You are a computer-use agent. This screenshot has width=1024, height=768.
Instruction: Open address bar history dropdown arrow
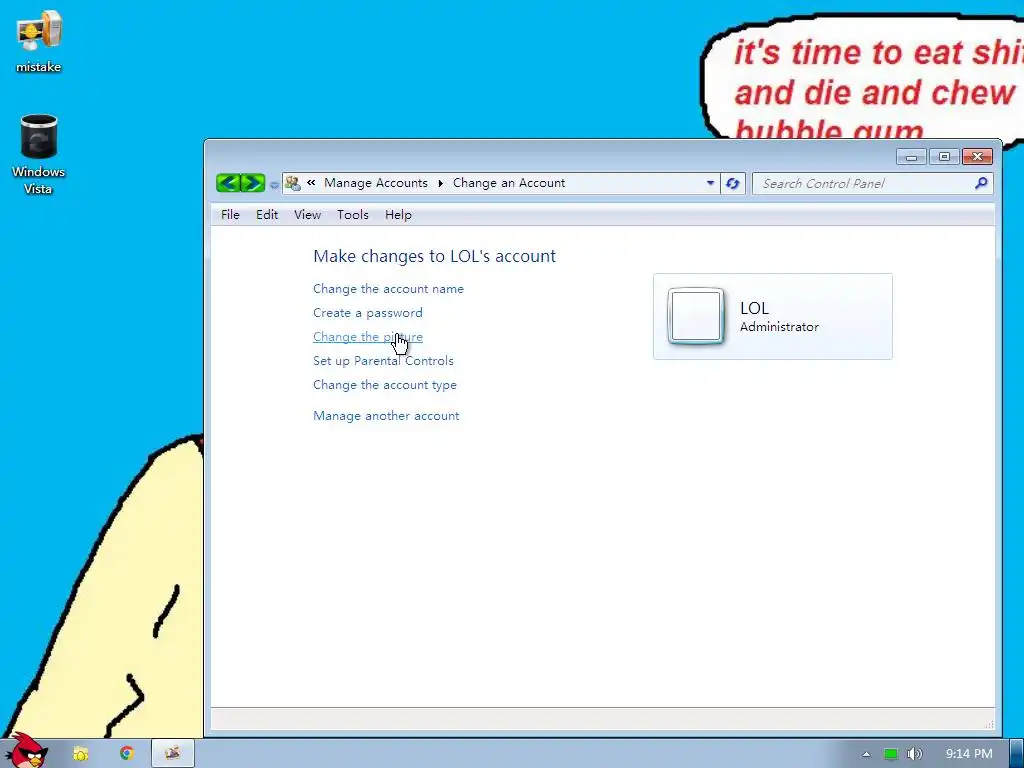pyautogui.click(x=710, y=184)
